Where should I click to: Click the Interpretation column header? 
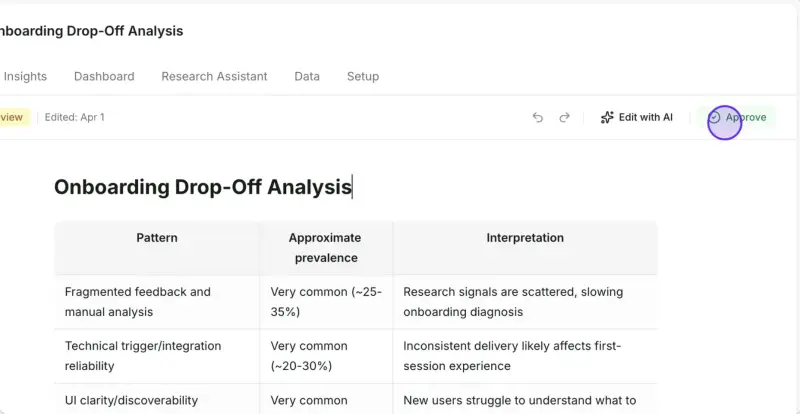click(x=525, y=238)
